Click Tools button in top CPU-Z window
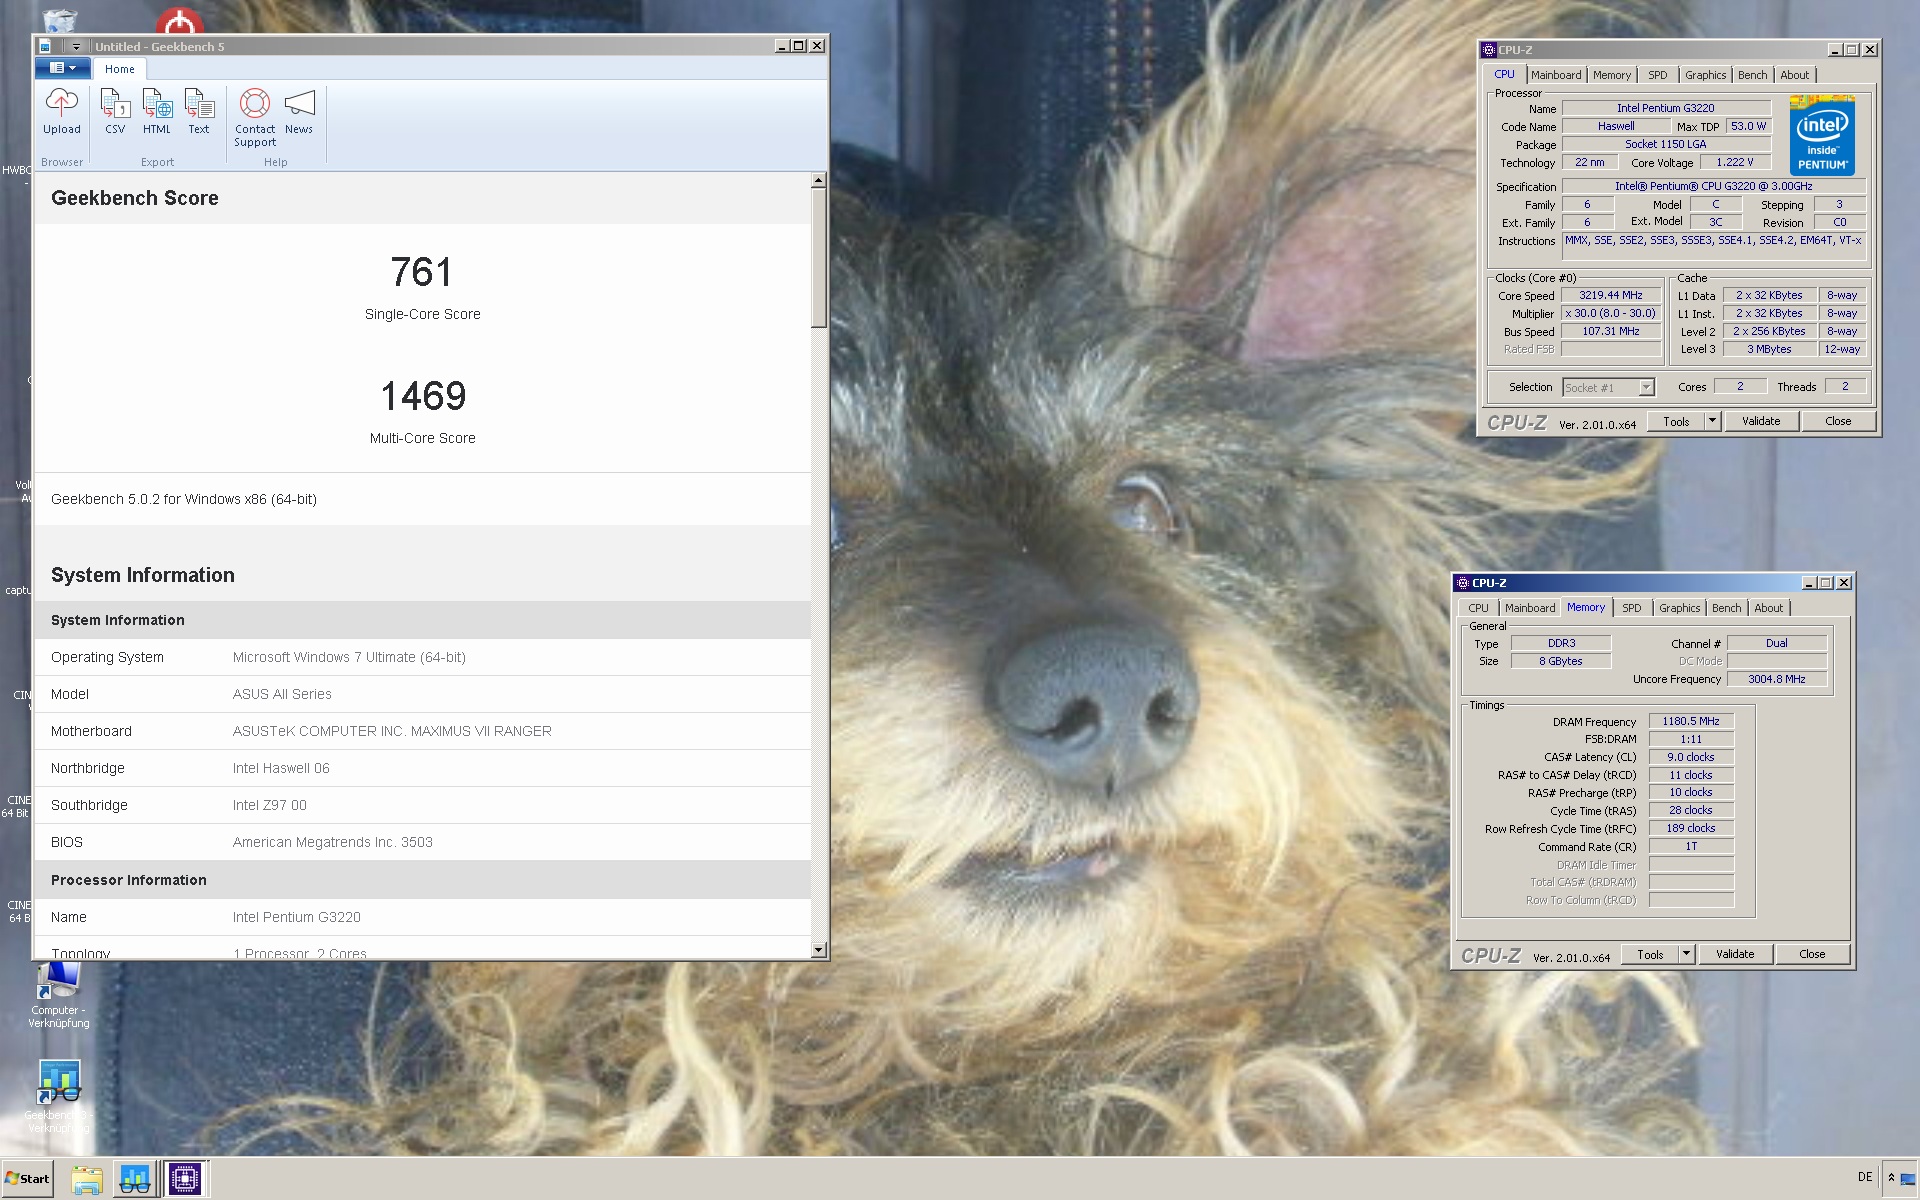The width and height of the screenshot is (1920, 1200). (1676, 421)
